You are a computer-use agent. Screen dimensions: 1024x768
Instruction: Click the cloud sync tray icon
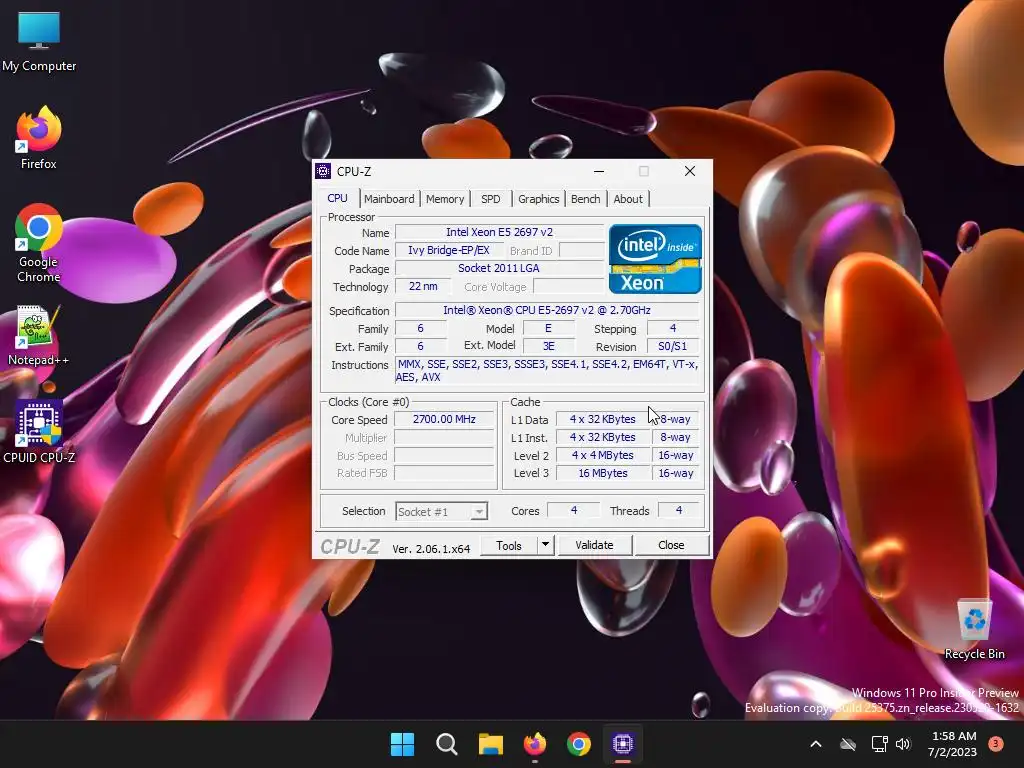click(x=848, y=744)
